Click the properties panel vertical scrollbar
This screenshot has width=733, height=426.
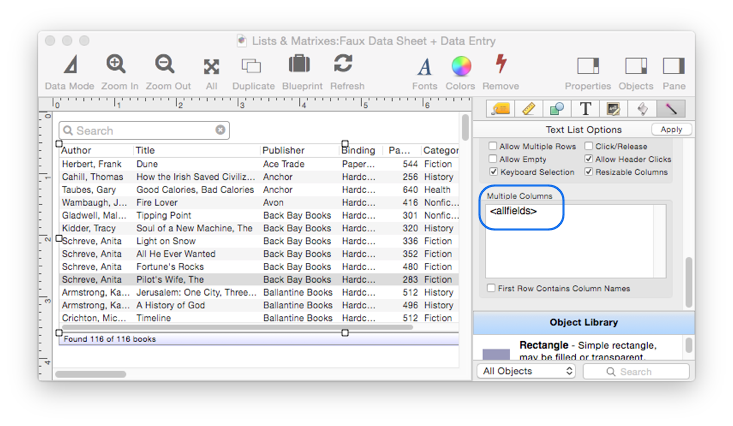(689, 282)
